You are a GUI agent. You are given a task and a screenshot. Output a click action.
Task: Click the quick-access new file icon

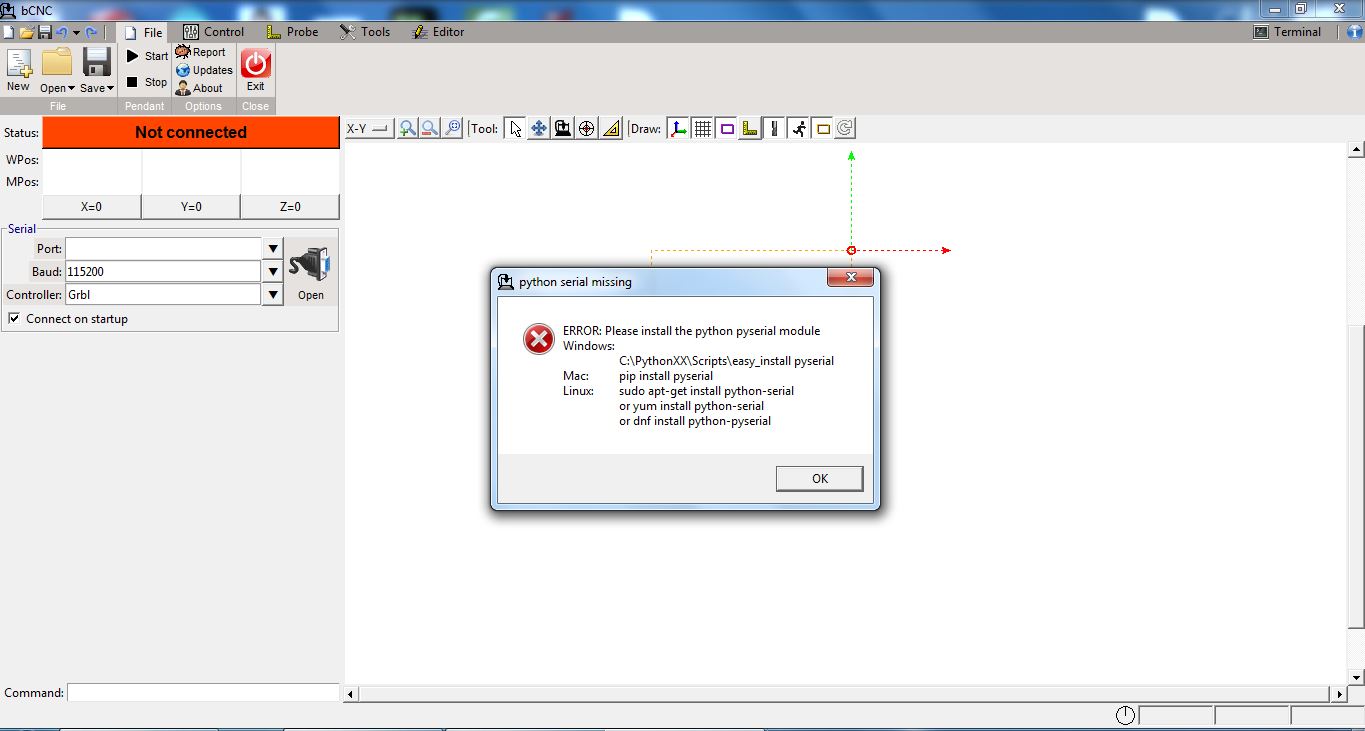[x=8, y=32]
